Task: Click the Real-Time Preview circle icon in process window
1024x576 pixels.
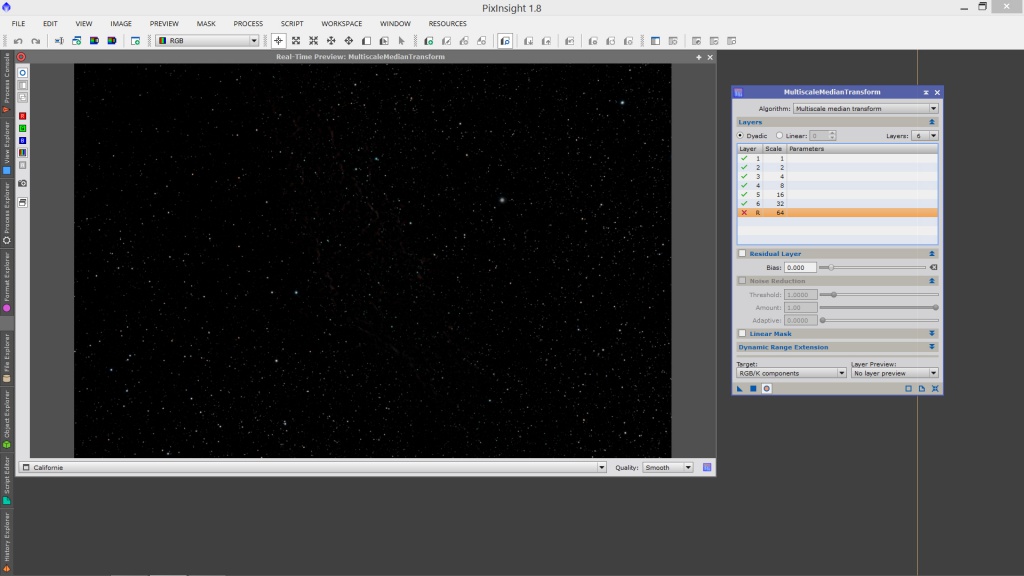Action: click(x=766, y=388)
